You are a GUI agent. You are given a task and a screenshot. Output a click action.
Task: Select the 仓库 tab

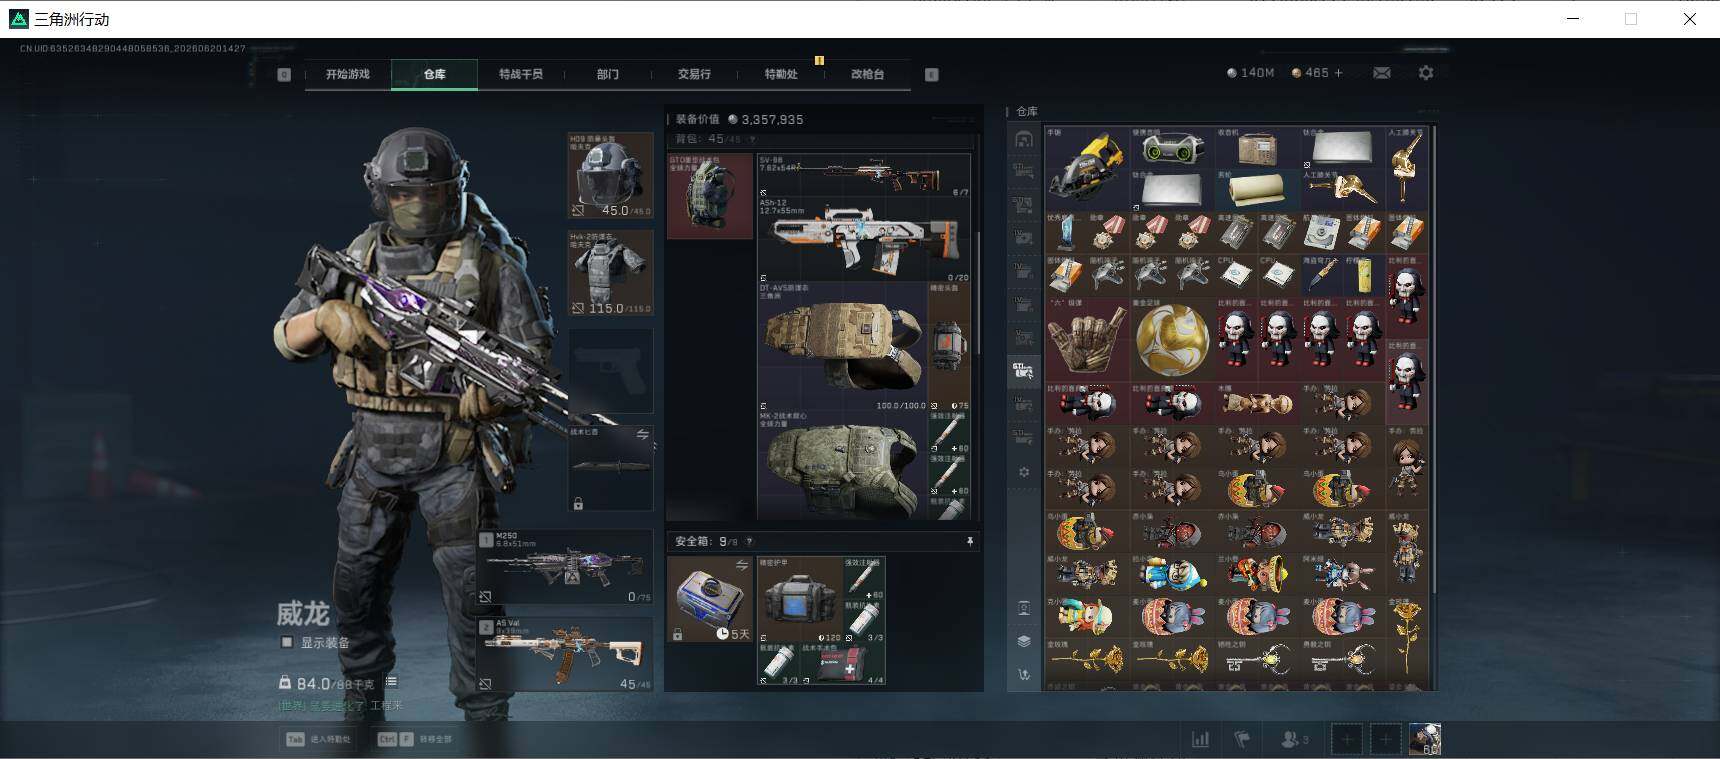pyautogui.click(x=434, y=74)
